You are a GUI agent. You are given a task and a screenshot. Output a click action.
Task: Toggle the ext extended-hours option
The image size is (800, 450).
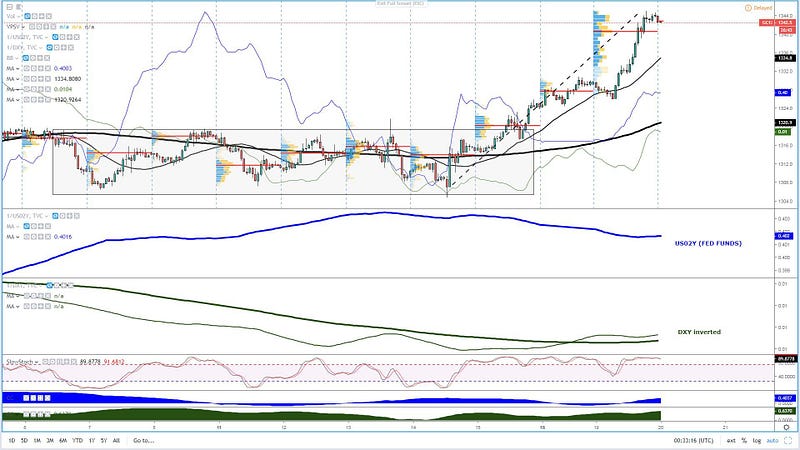pos(731,440)
